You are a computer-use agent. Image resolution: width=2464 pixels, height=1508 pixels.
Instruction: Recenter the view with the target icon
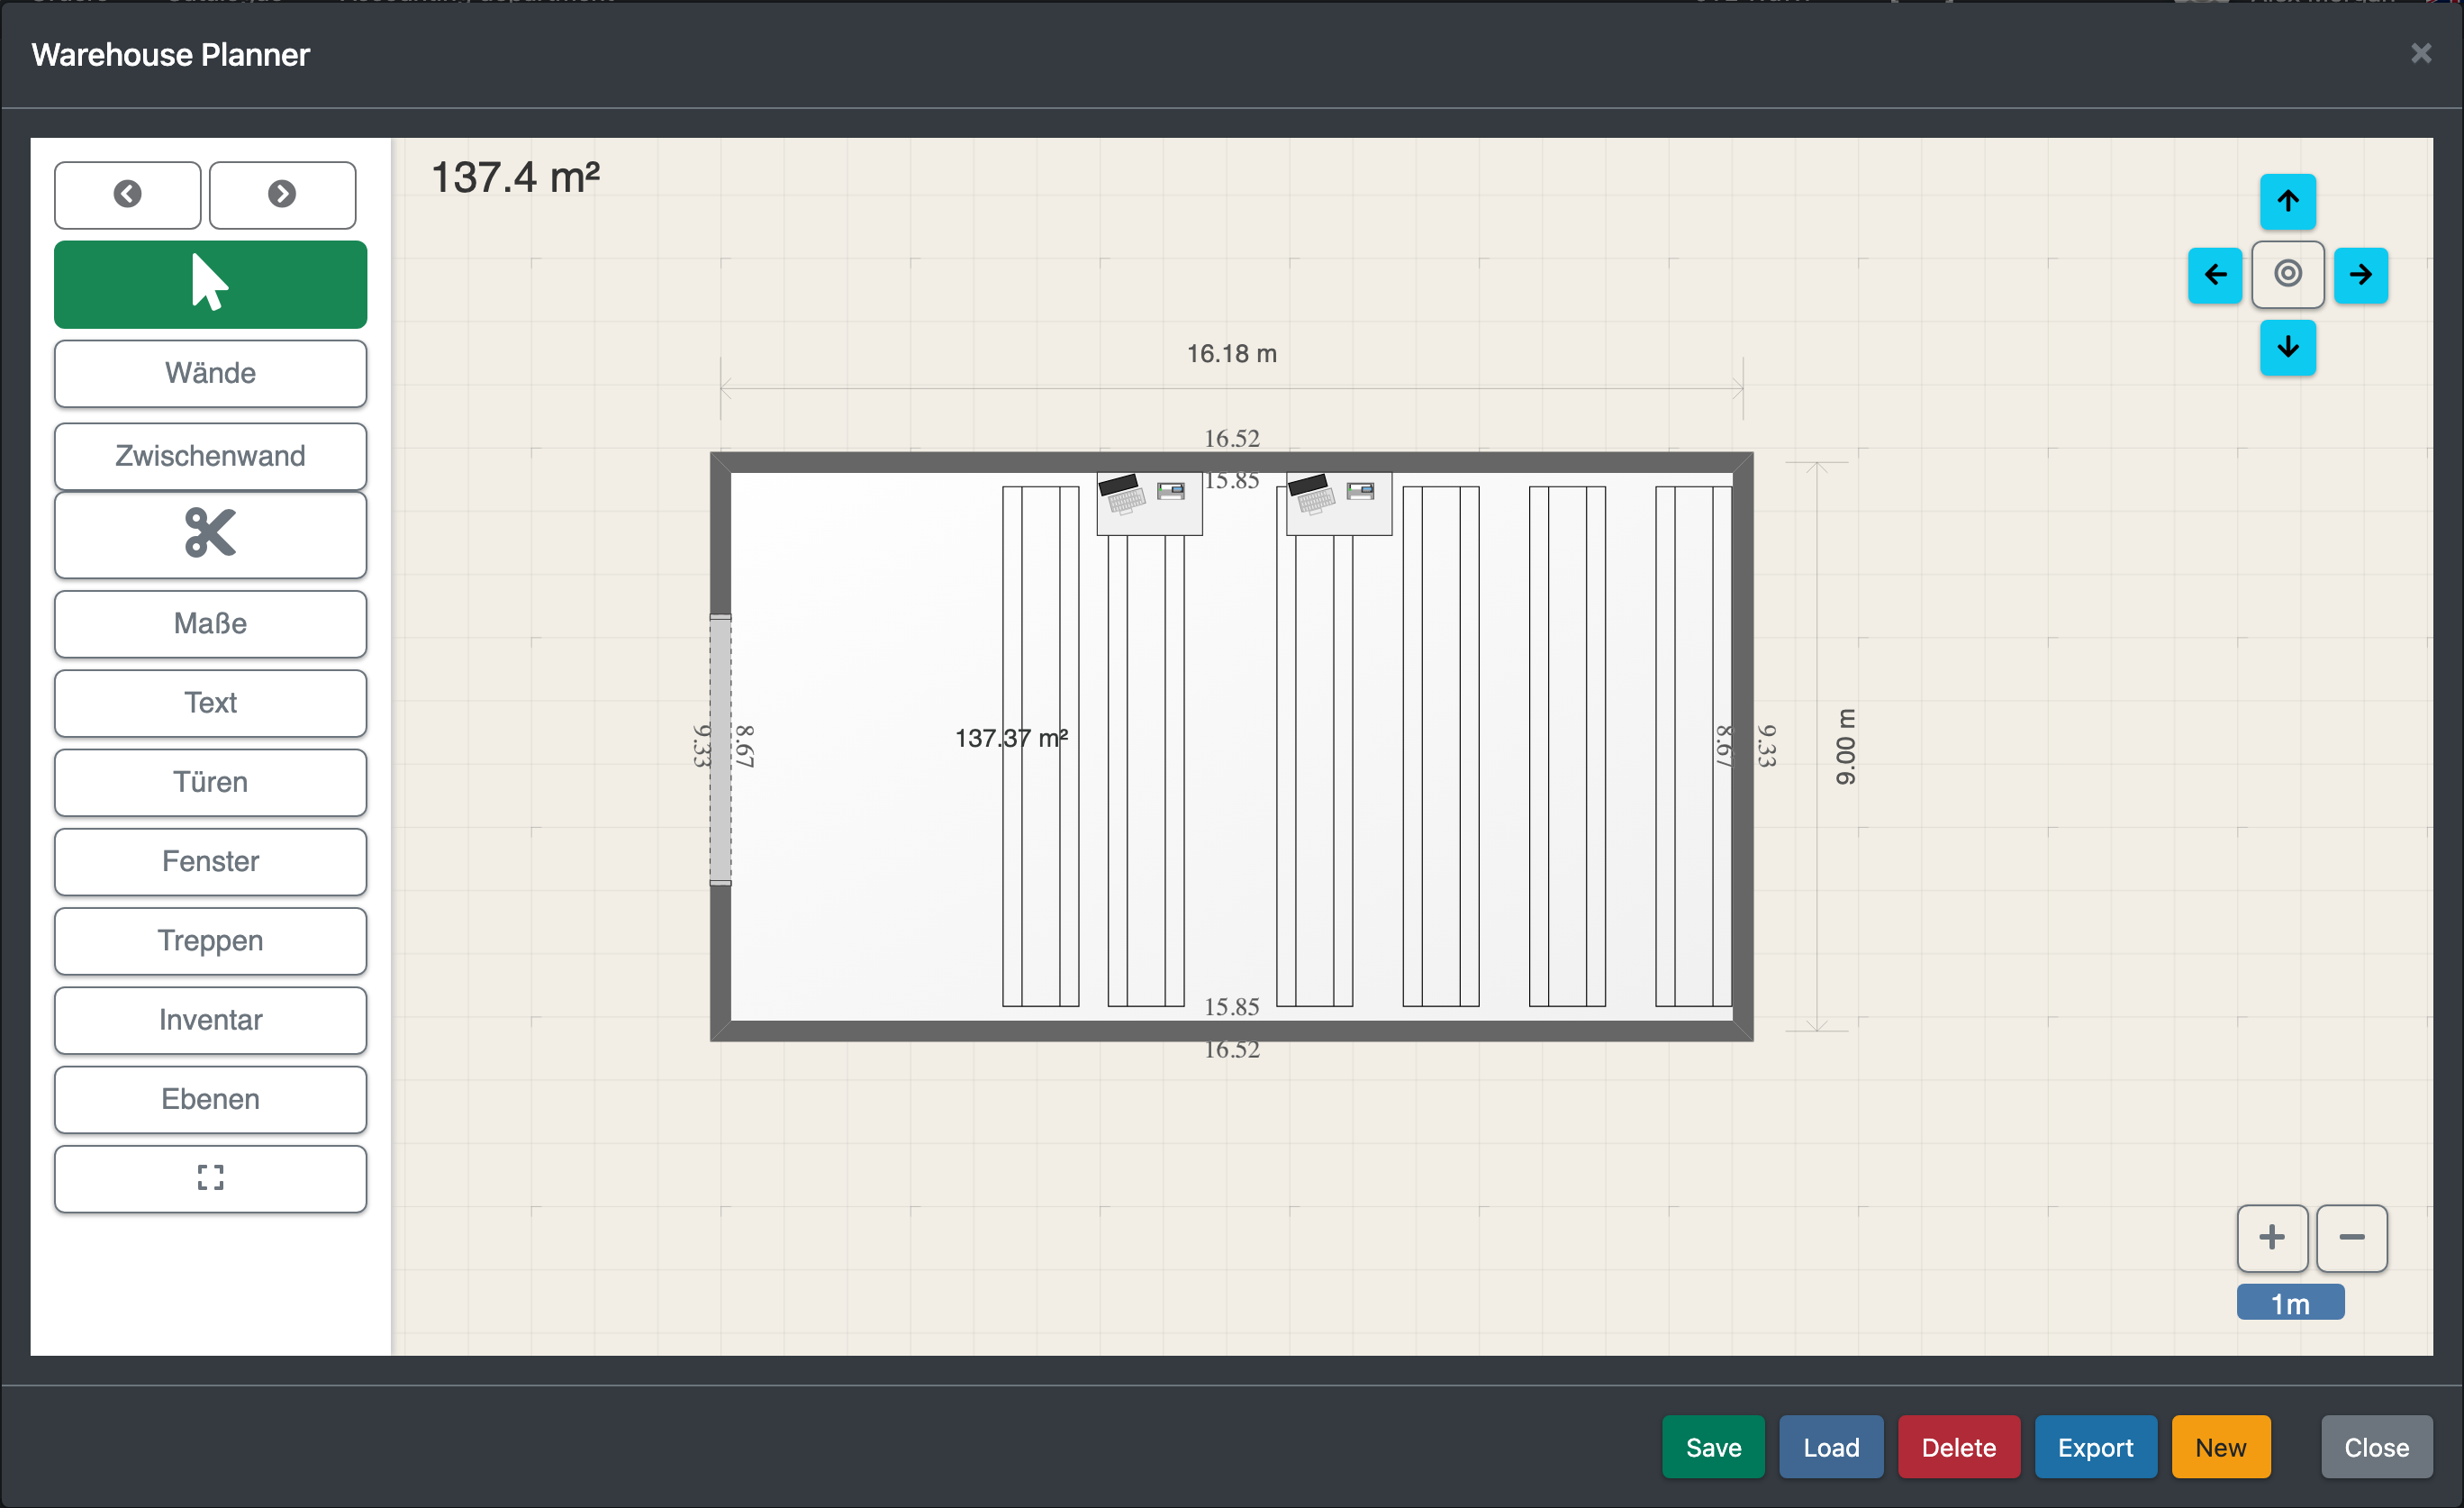(x=2288, y=274)
